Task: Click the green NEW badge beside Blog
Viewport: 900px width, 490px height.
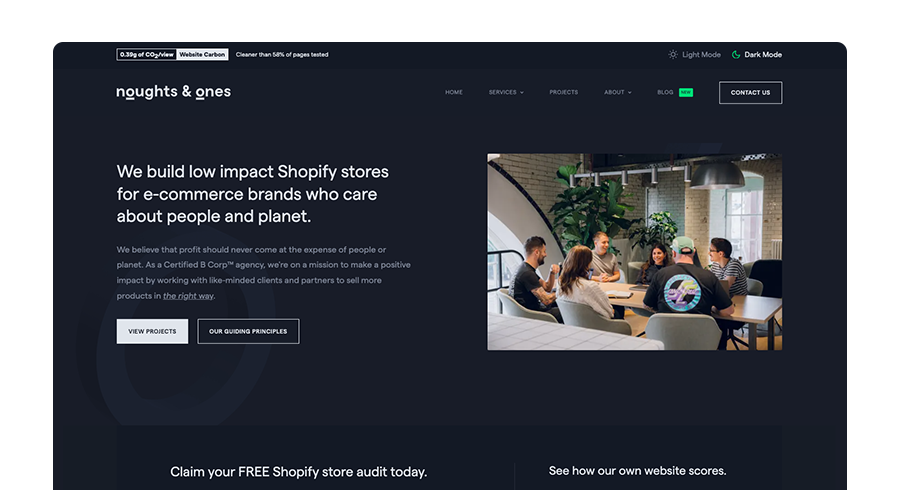Action: click(686, 92)
